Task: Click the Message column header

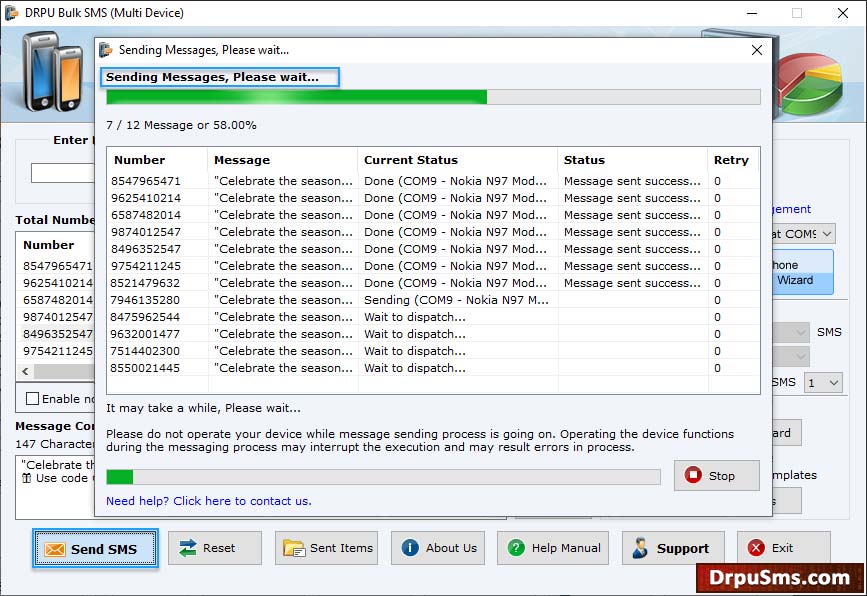Action: tap(283, 160)
